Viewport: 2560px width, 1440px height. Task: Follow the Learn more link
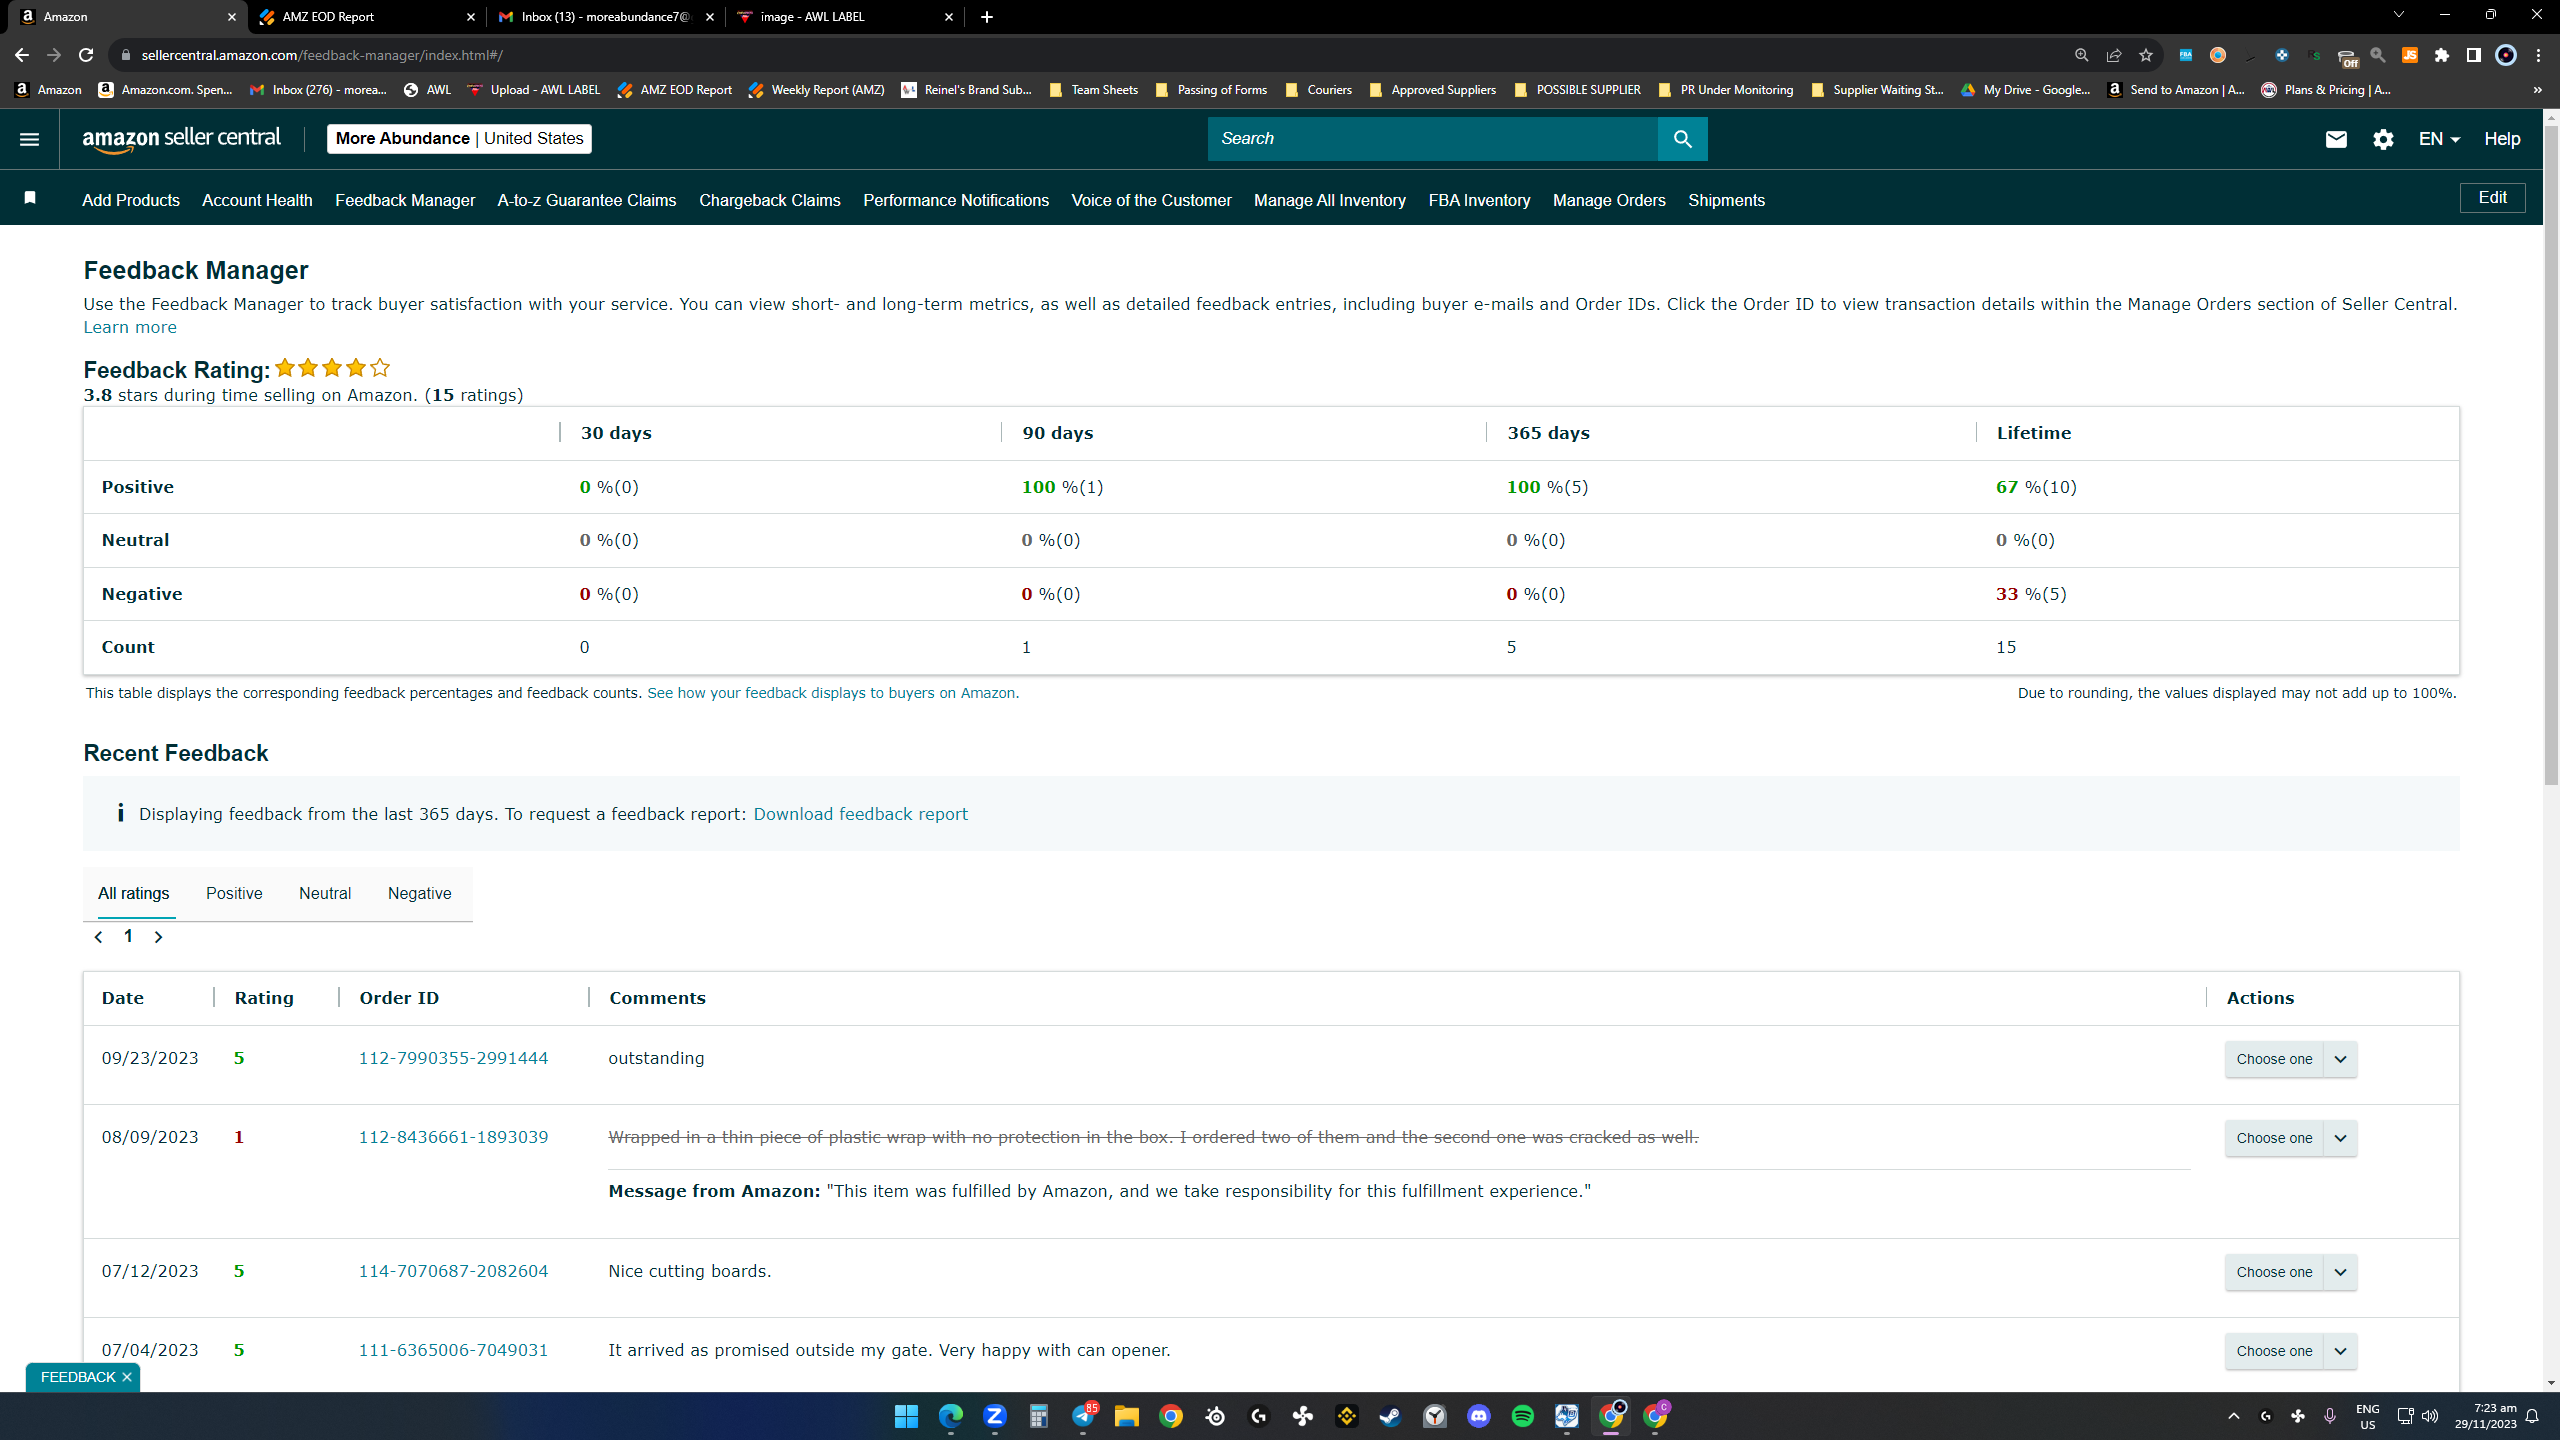pos(130,327)
